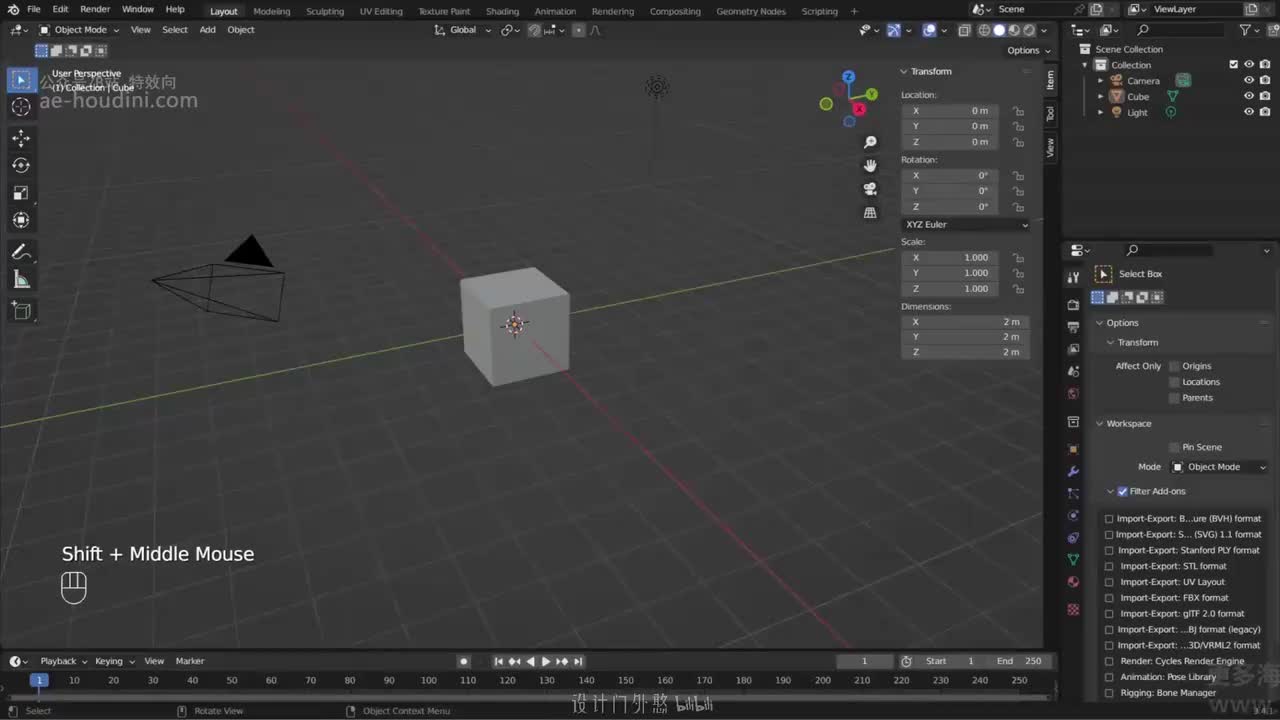Select the Measure tool

tap(21, 280)
